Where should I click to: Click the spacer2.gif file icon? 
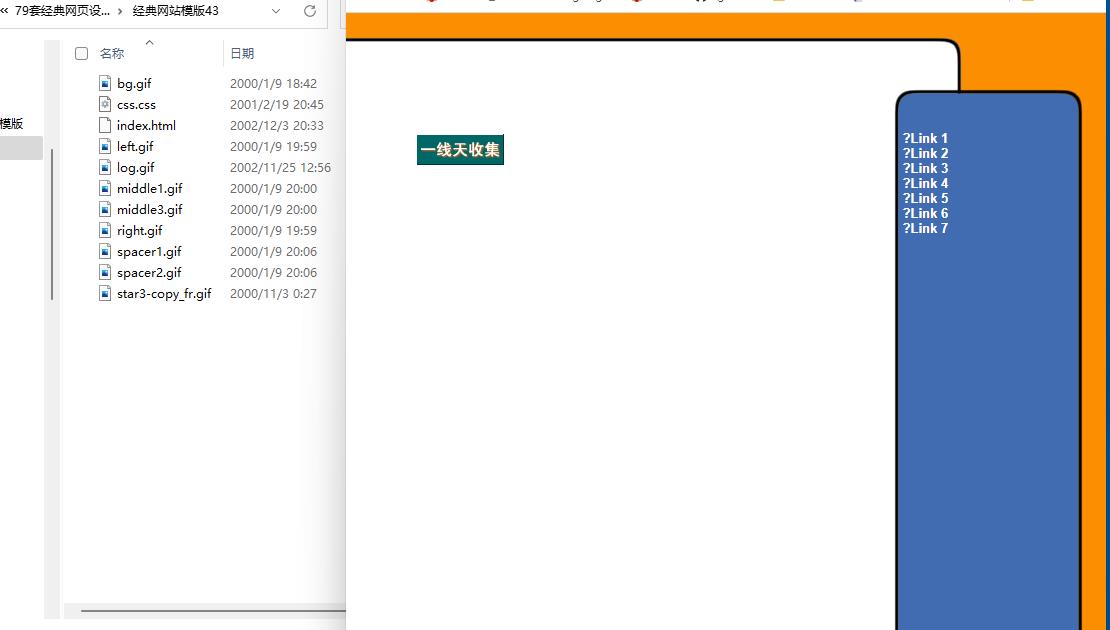[x=105, y=273]
